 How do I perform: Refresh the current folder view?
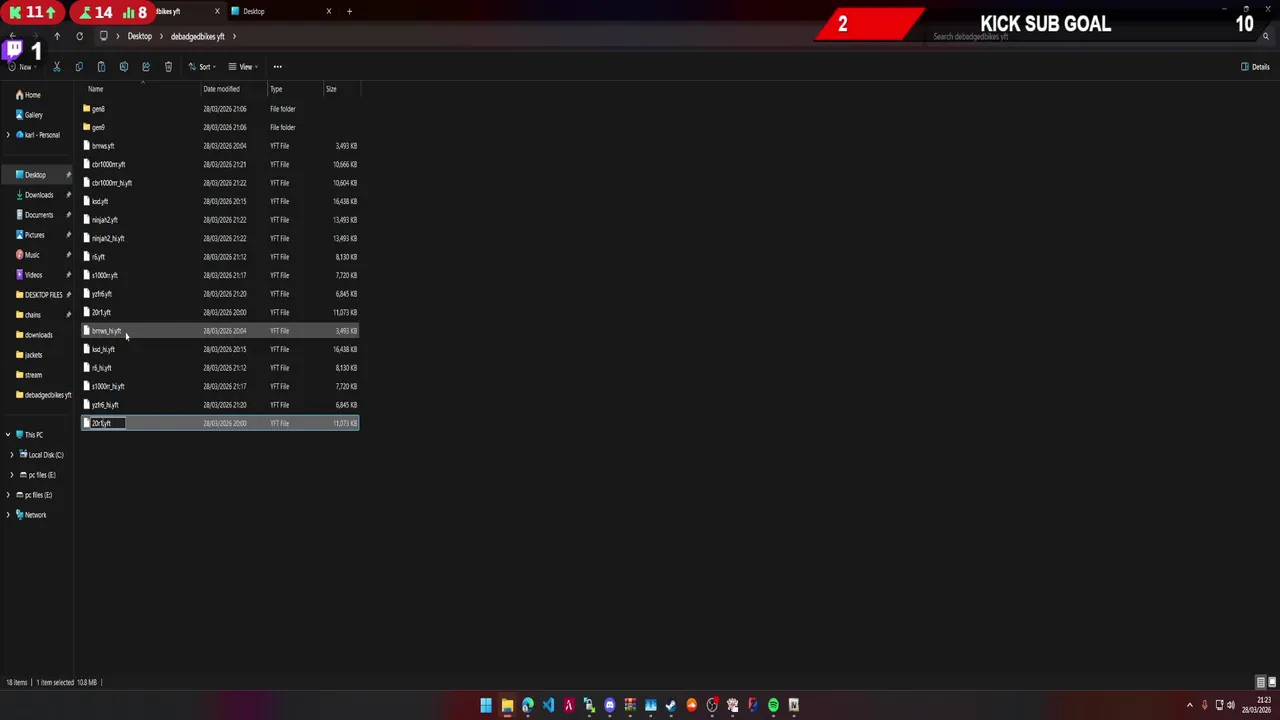pyautogui.click(x=79, y=36)
